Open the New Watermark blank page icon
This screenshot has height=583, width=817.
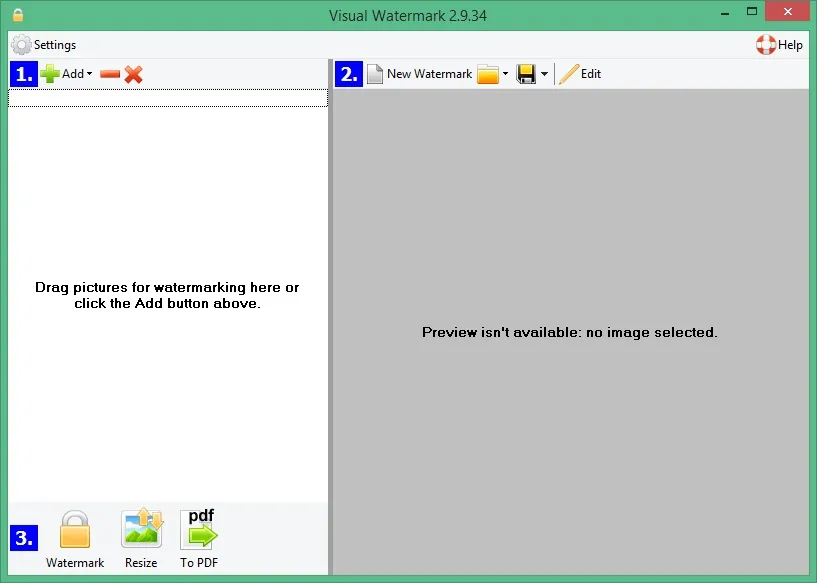pyautogui.click(x=375, y=74)
